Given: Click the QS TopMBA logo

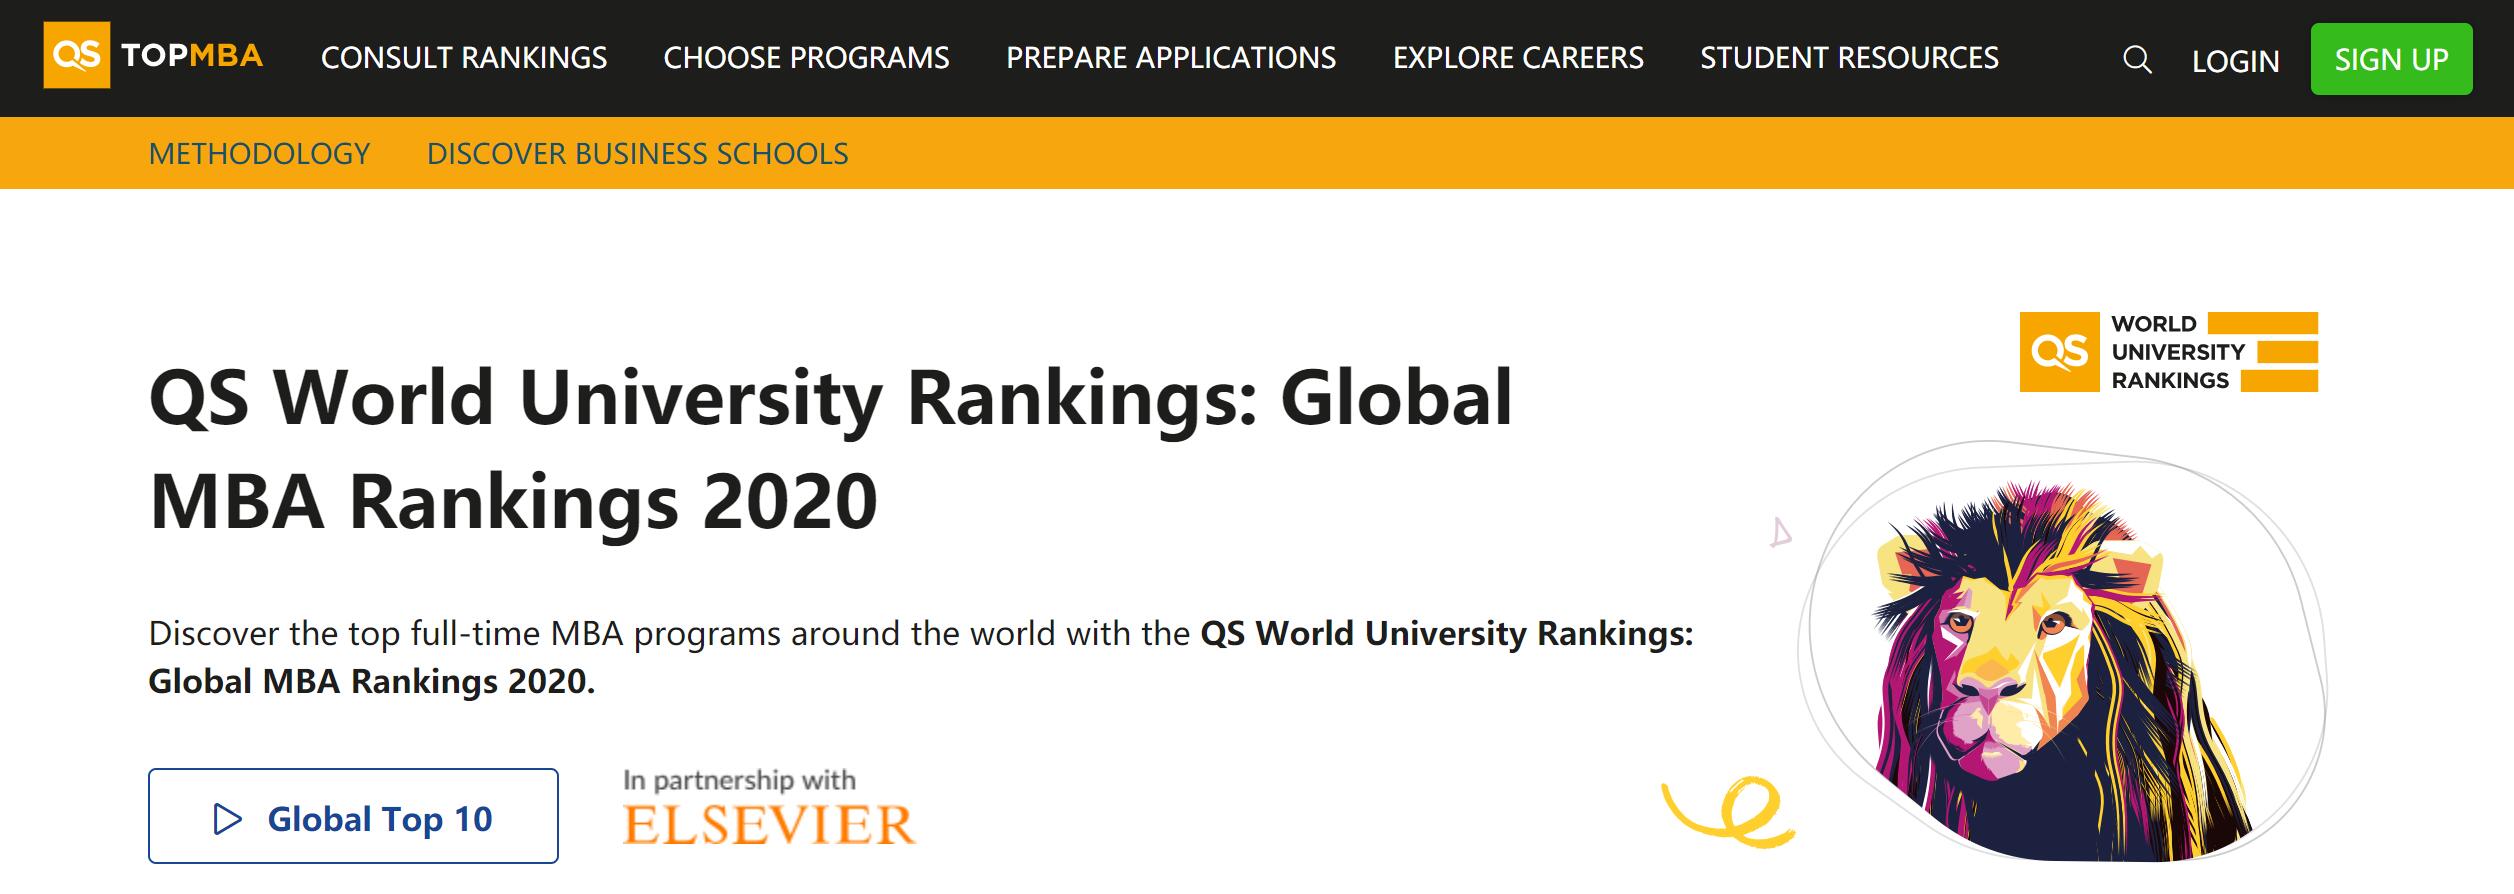Looking at the screenshot, I should 153,55.
